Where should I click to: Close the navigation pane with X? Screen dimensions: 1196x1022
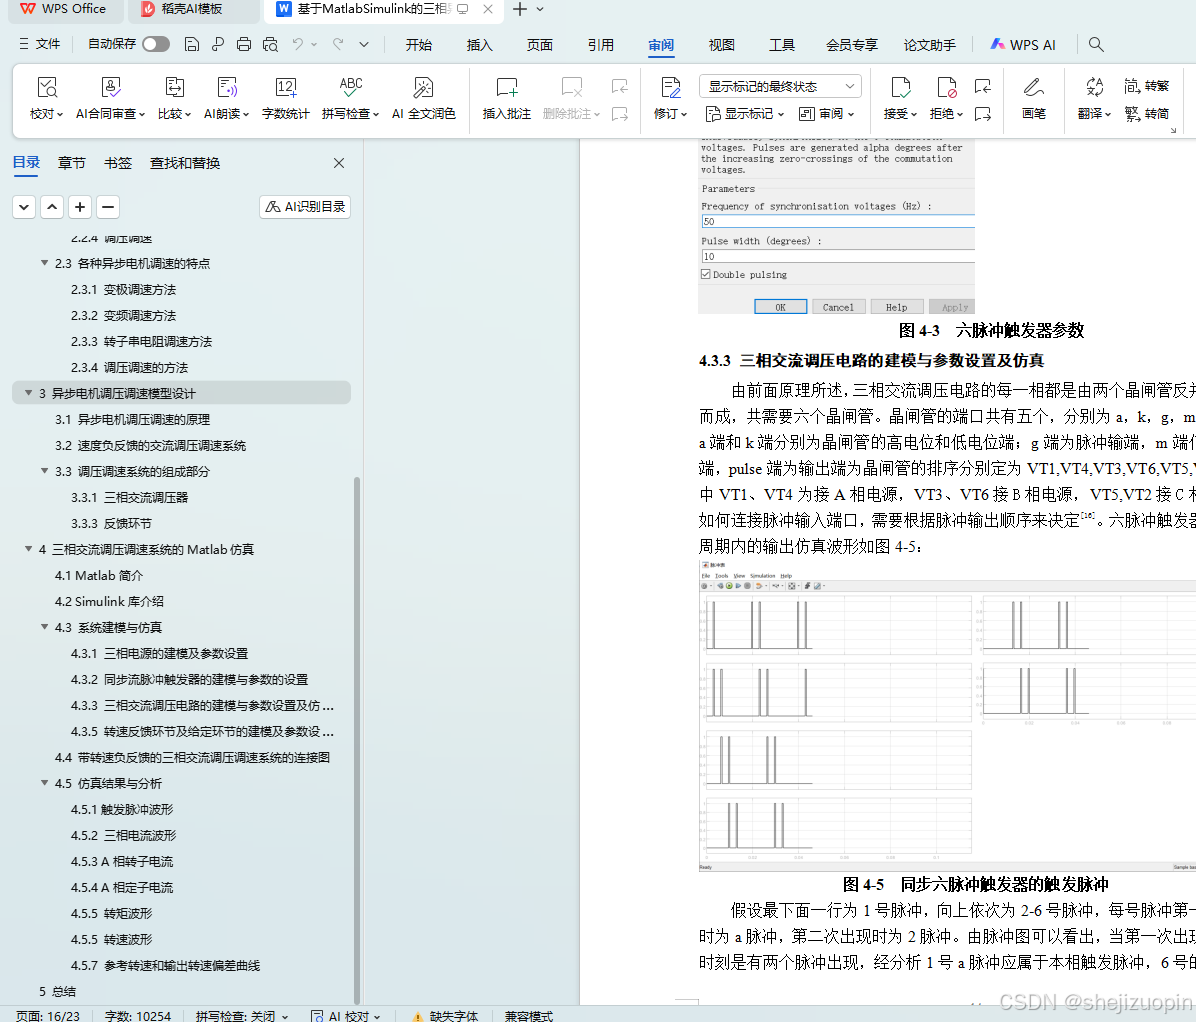pos(339,163)
